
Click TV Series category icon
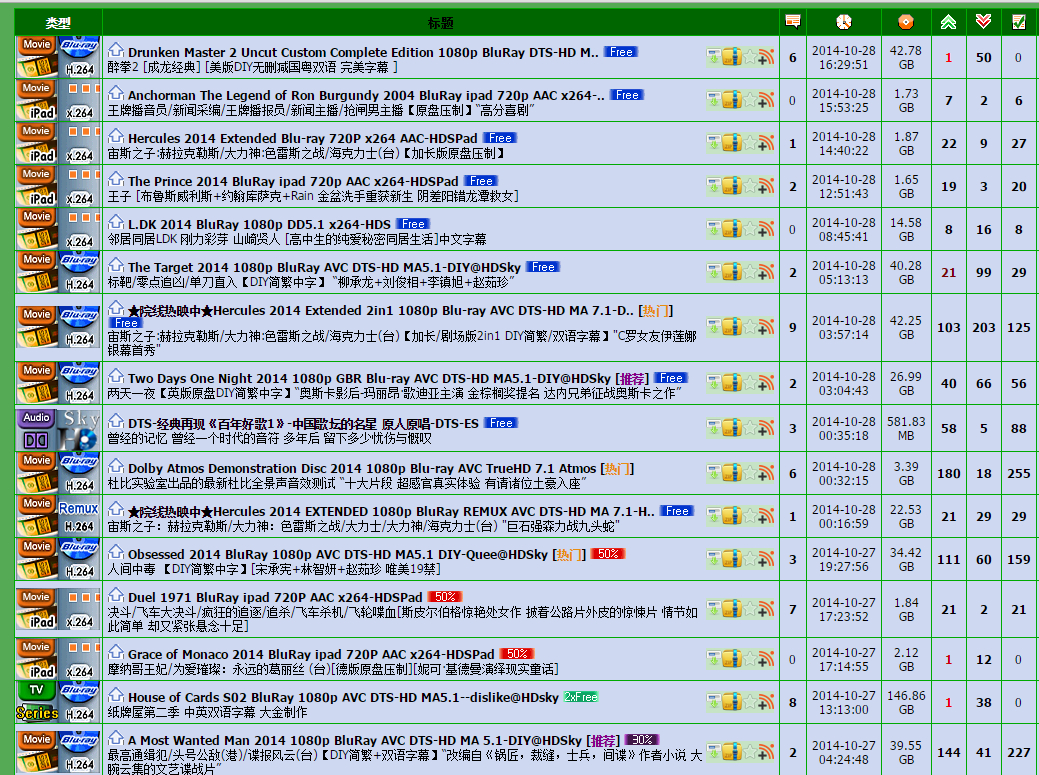36,702
